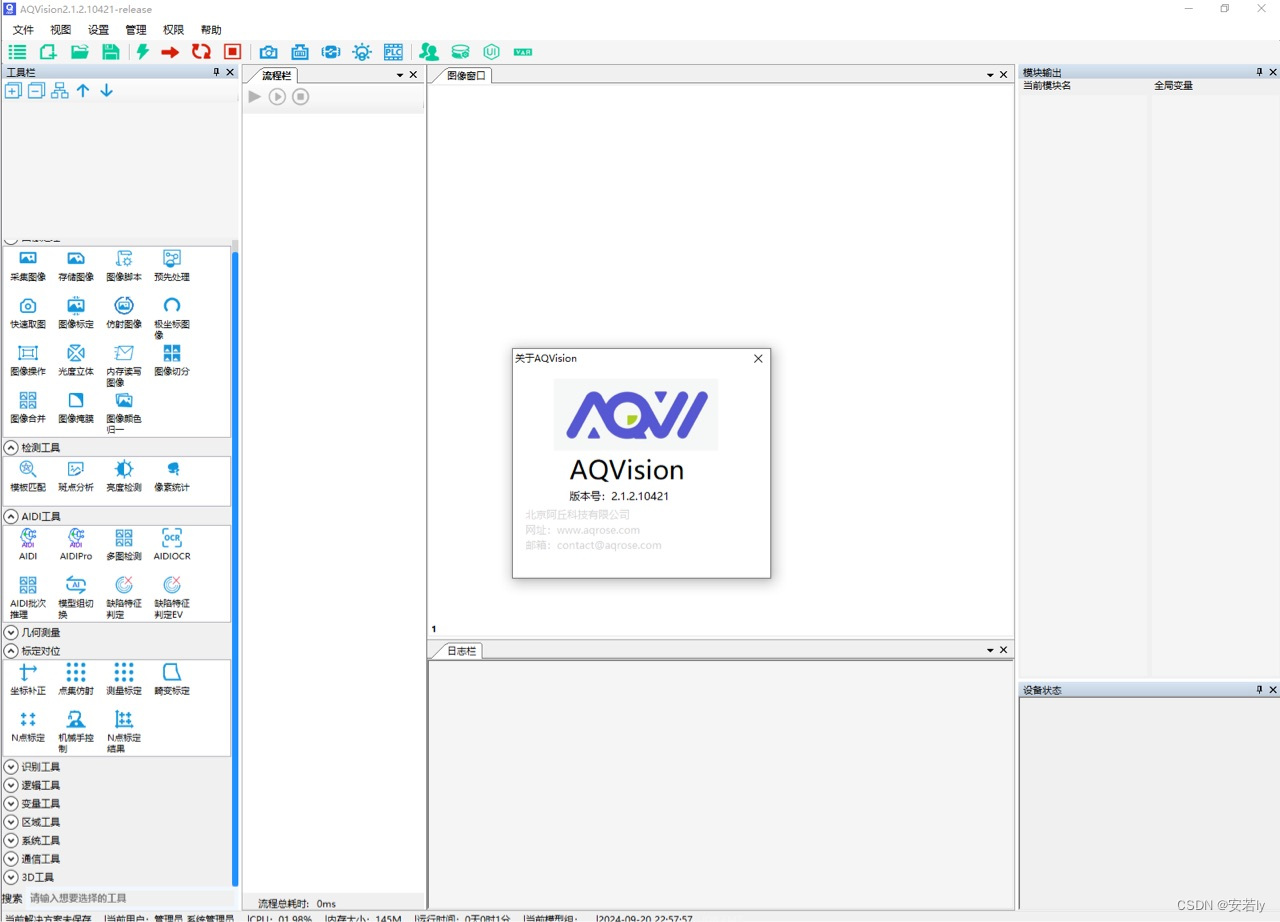Select the 仿射图像 tool icon
1280x922 pixels.
(124, 306)
